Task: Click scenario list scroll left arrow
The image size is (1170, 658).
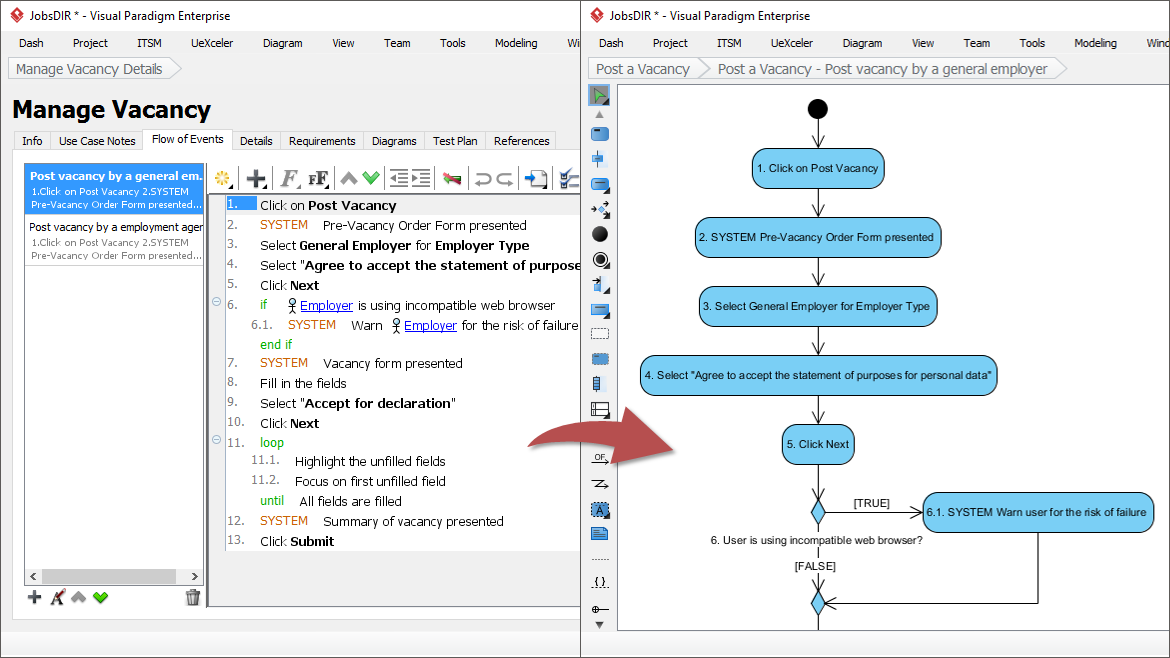Action: (x=33, y=576)
